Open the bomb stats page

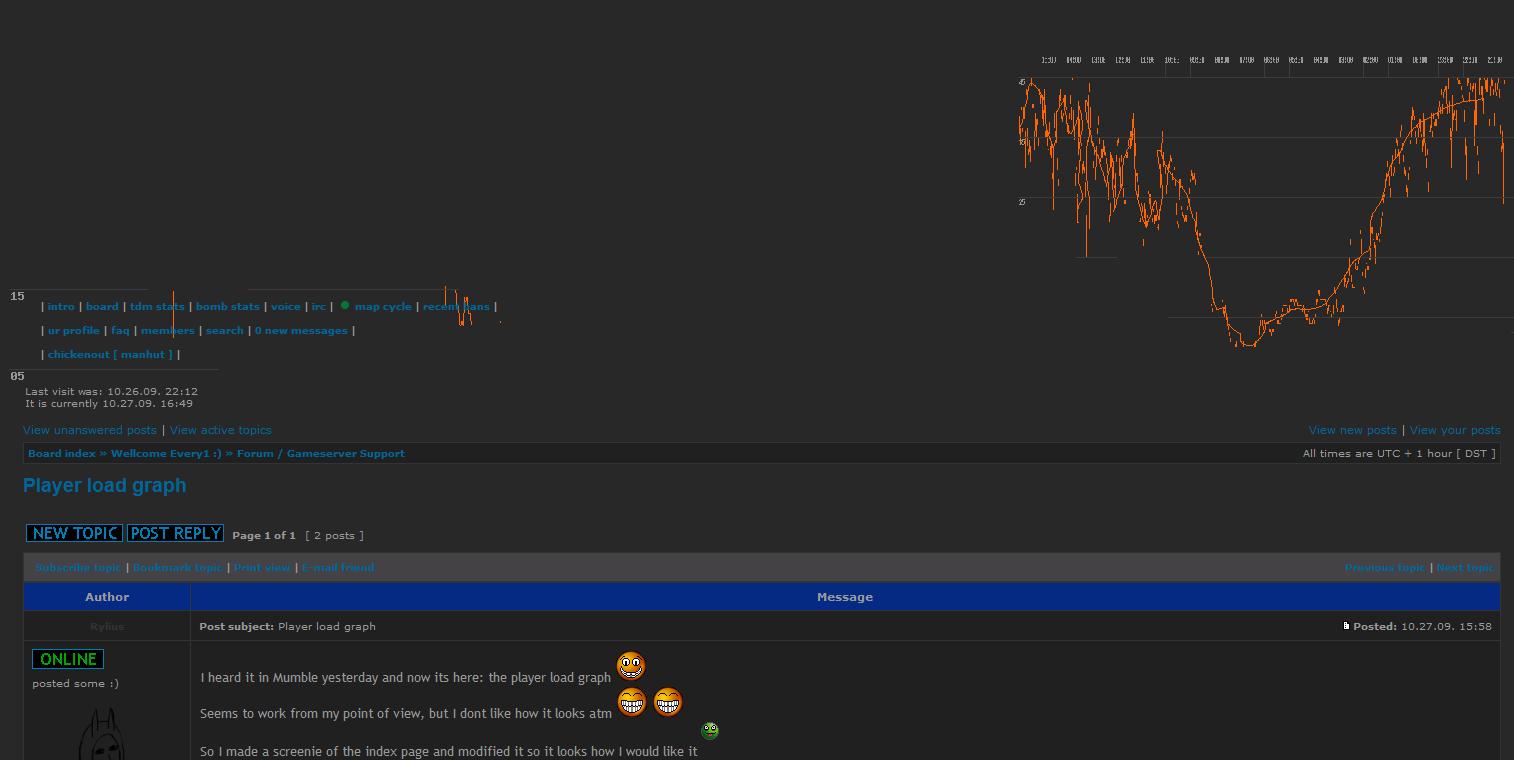click(227, 307)
